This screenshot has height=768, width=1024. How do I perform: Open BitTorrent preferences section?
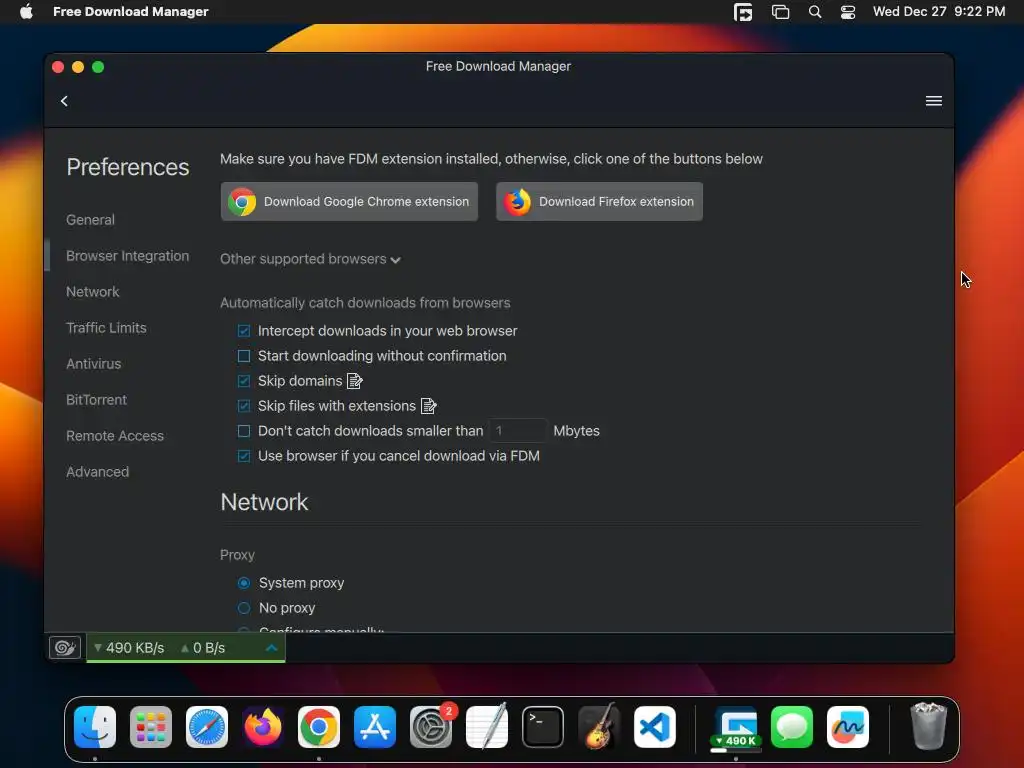96,400
